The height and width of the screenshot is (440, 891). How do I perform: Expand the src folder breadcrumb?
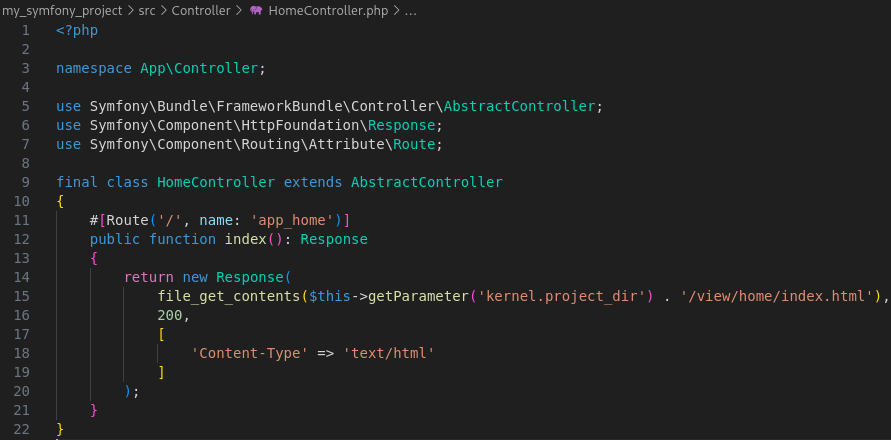click(x=146, y=10)
